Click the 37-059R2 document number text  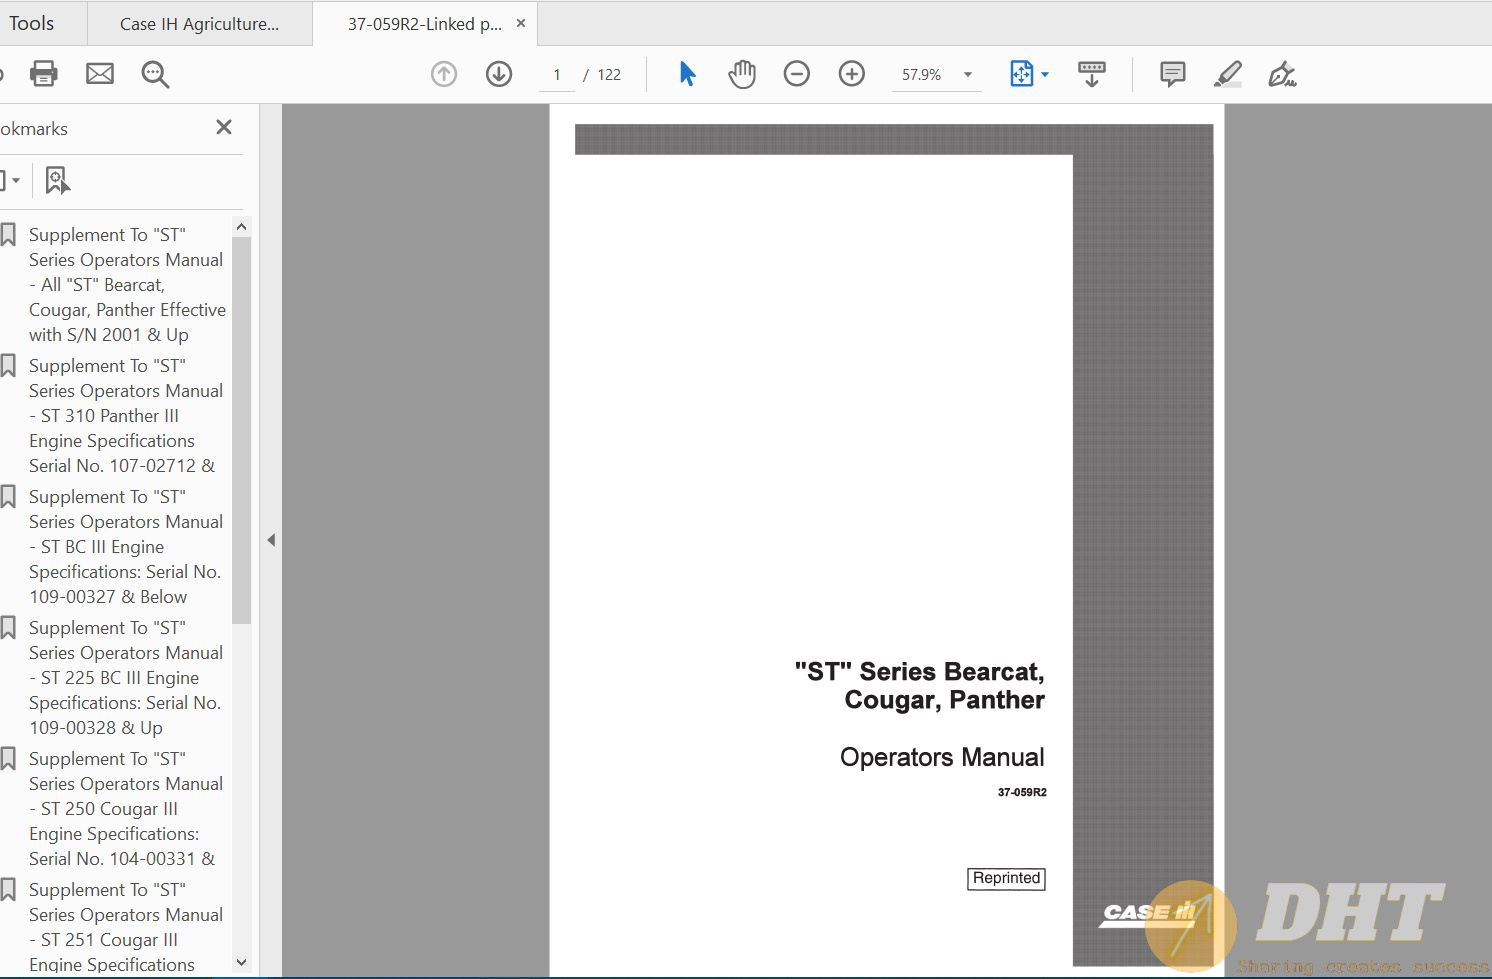pos(1022,792)
